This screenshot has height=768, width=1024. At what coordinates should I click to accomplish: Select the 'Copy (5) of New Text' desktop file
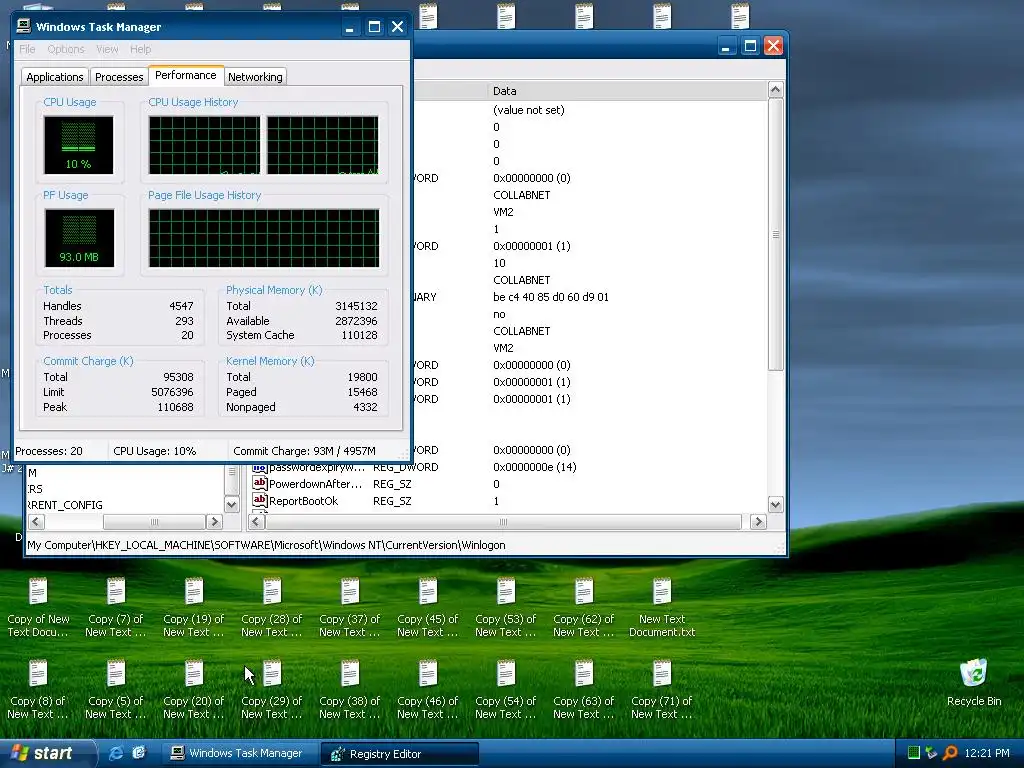pyautogui.click(x=116, y=690)
